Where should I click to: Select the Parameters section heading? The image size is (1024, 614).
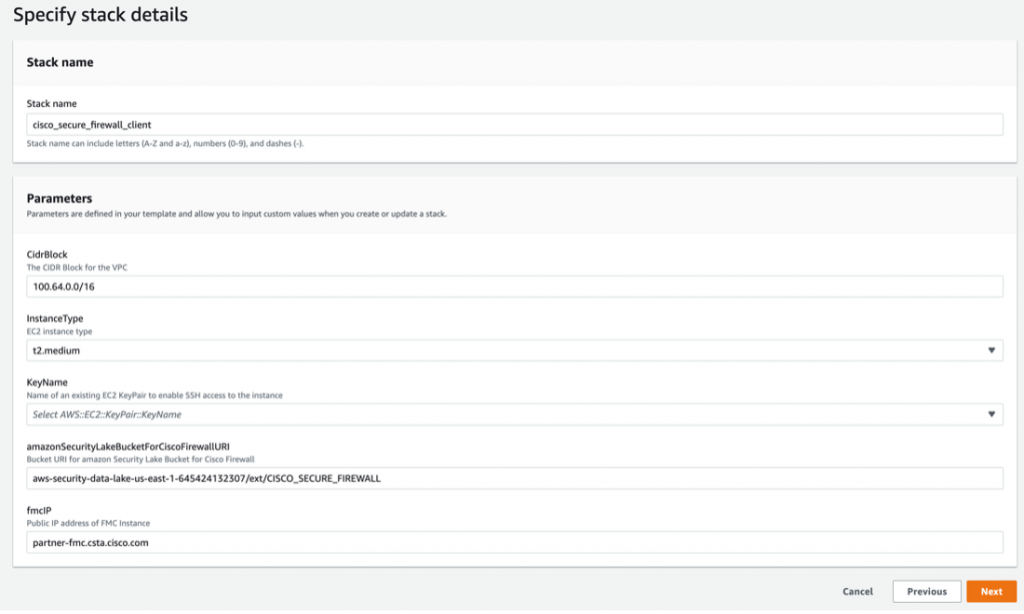[x=59, y=199]
